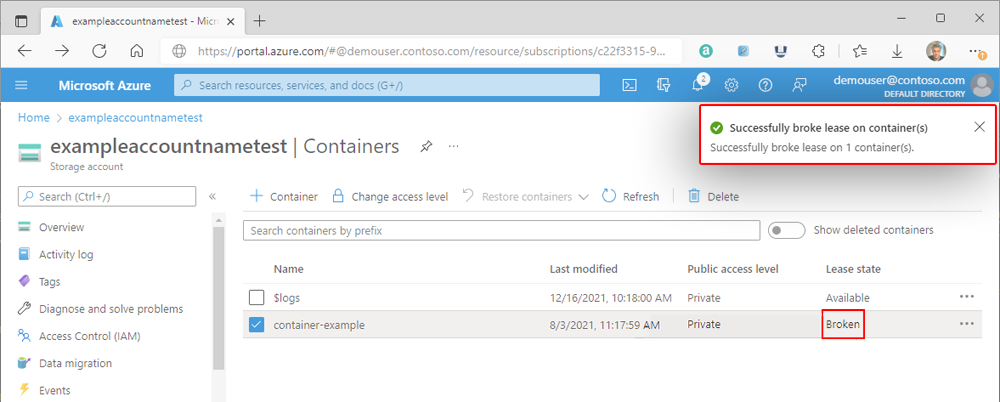
Task: Open portal settings gear
Action: [732, 85]
